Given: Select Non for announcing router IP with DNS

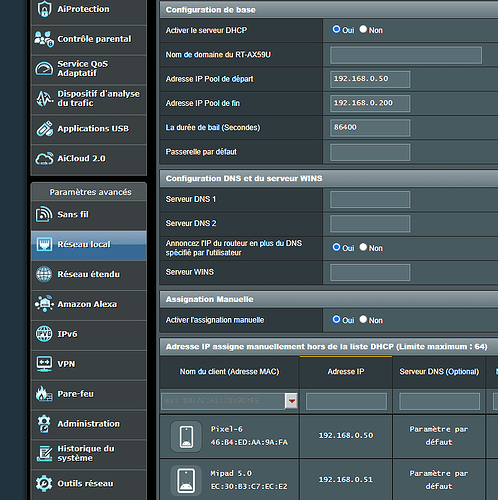Looking at the screenshot, I should click(363, 247).
